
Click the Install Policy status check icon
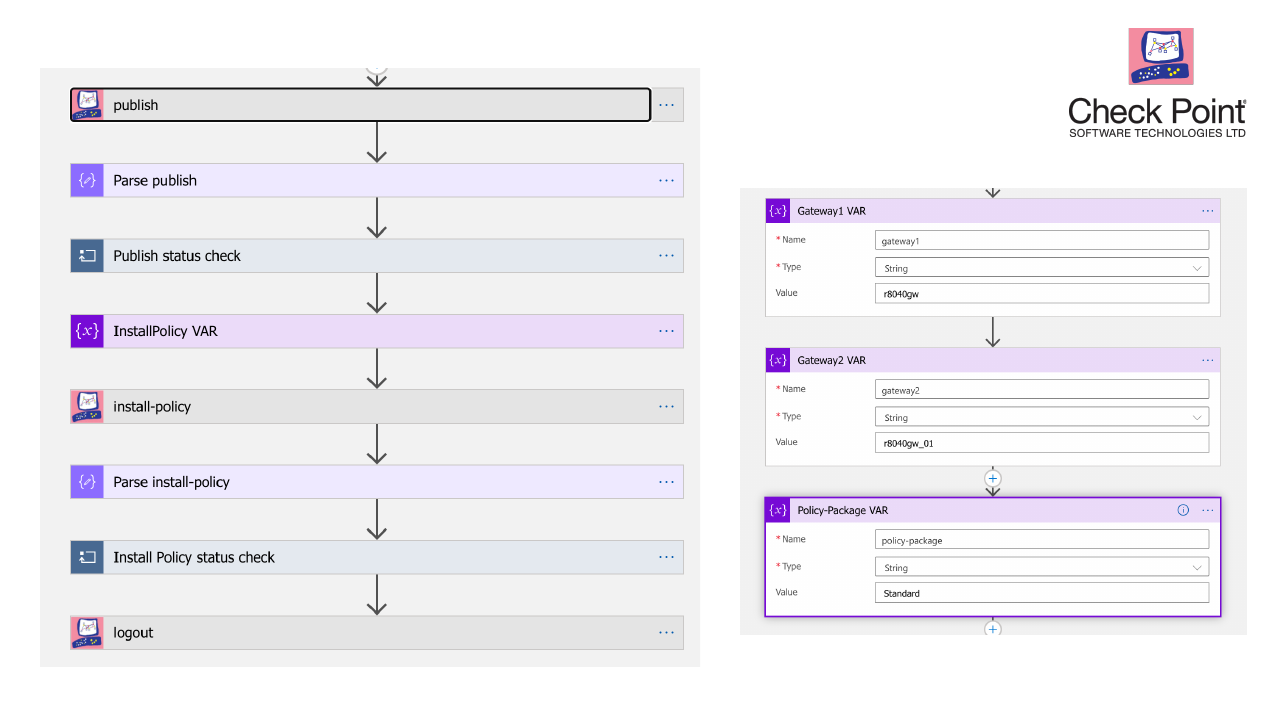tap(87, 557)
